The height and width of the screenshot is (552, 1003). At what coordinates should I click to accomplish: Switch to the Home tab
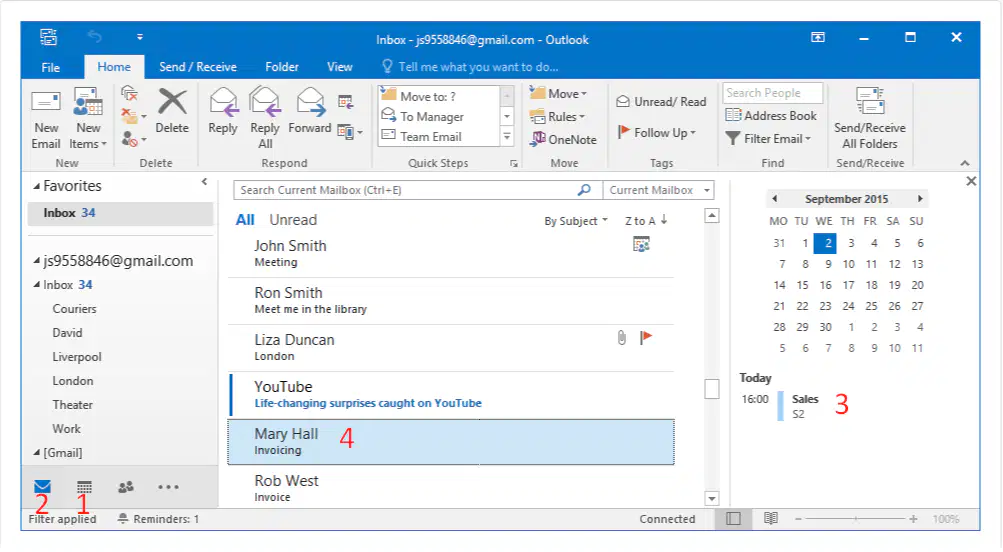pos(114,67)
